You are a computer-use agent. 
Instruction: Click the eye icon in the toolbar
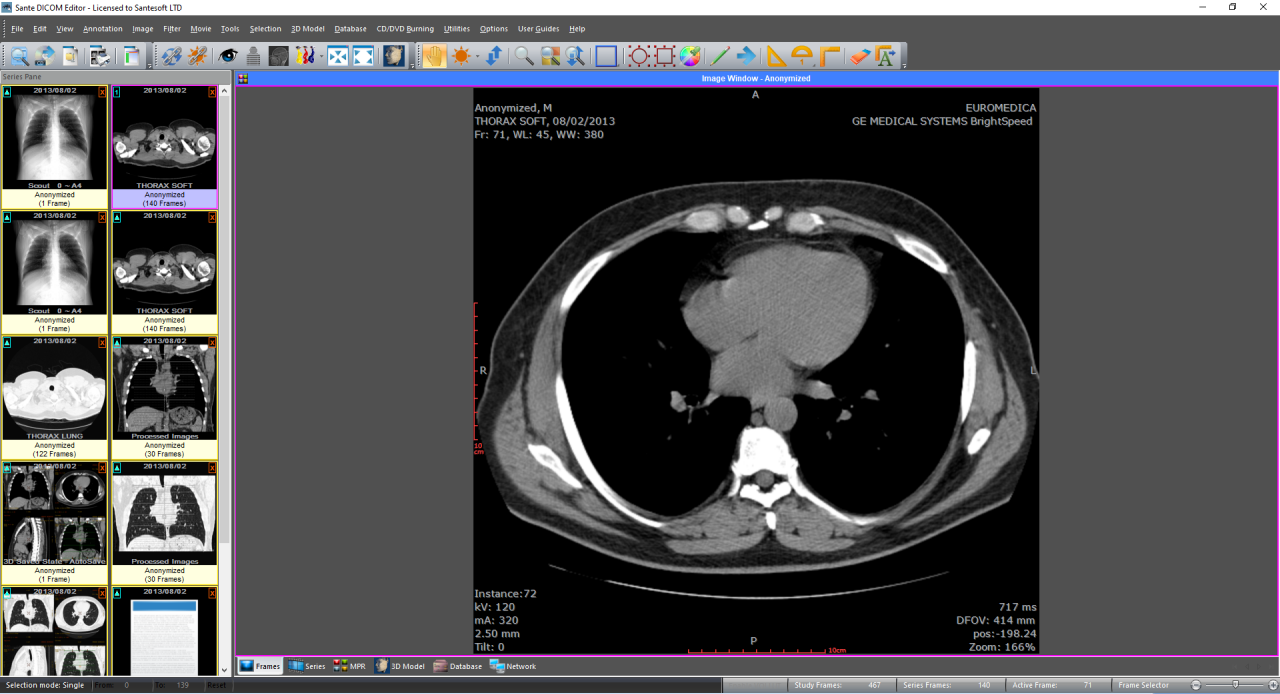228,56
